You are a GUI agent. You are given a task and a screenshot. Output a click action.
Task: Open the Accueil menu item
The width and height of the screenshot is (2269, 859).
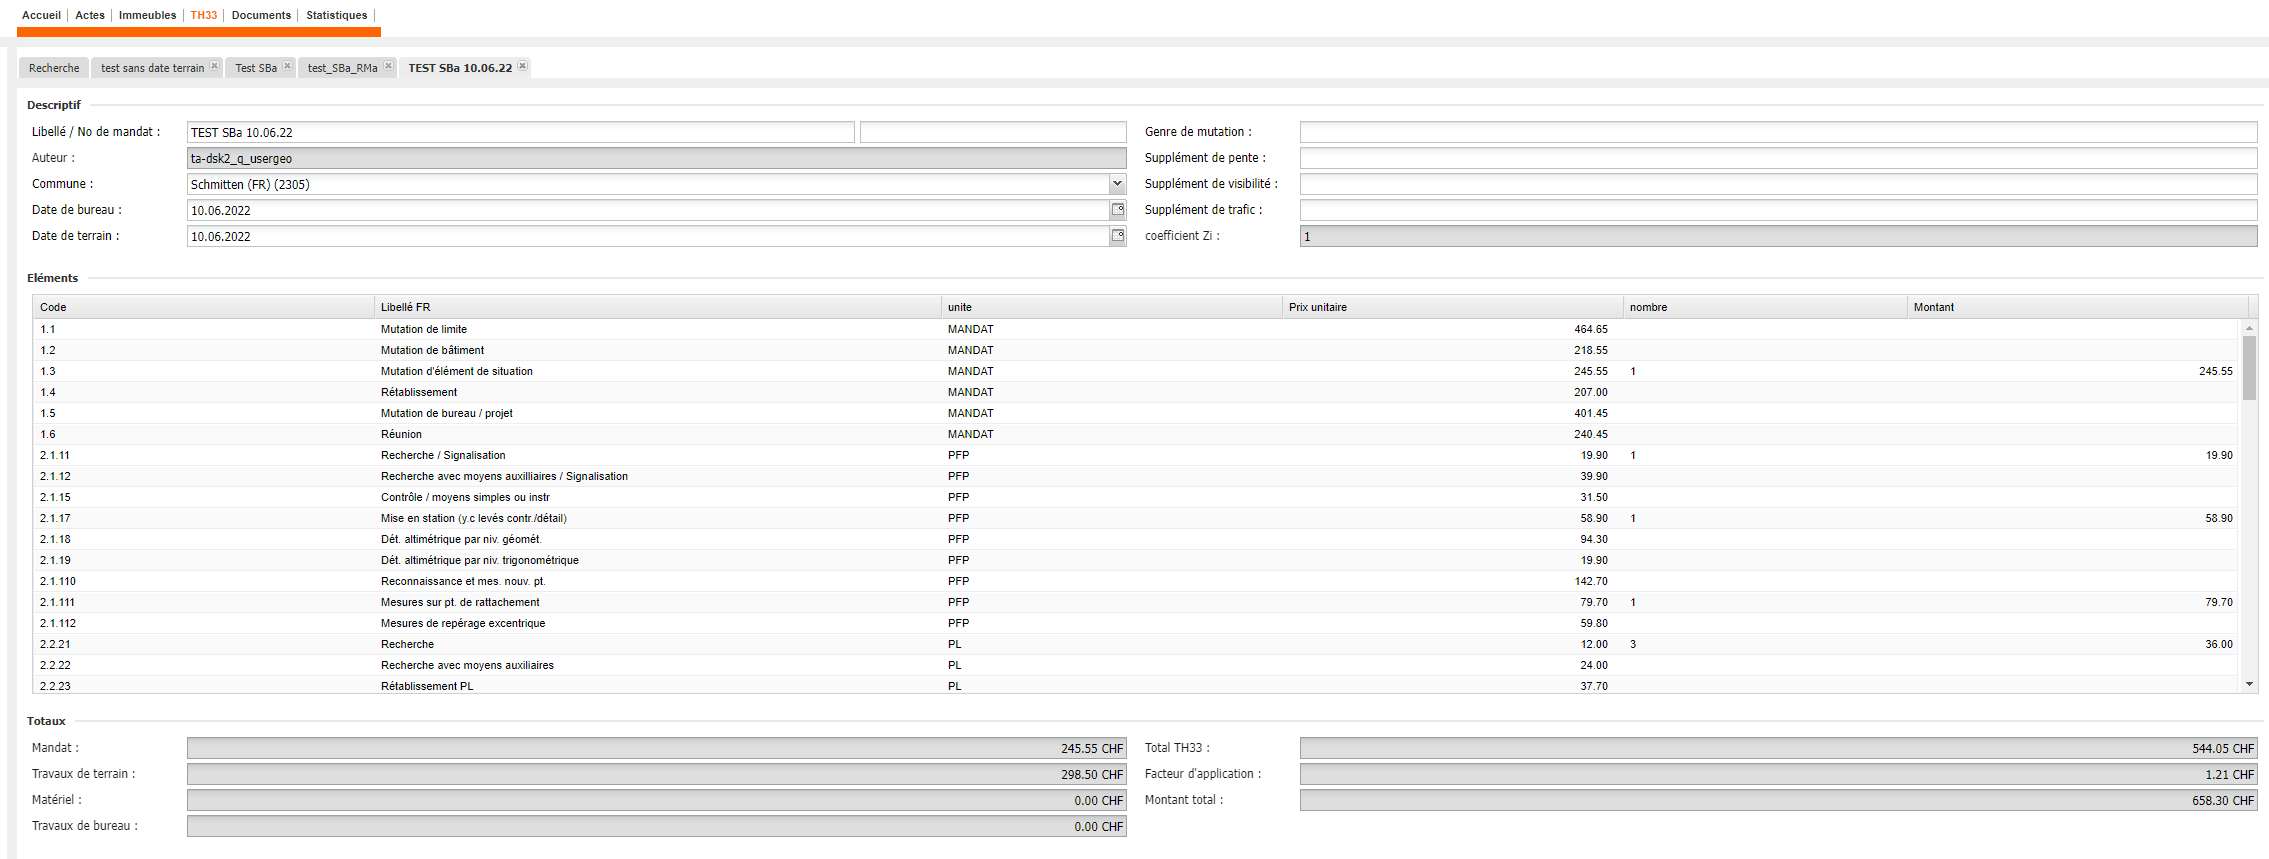point(41,15)
